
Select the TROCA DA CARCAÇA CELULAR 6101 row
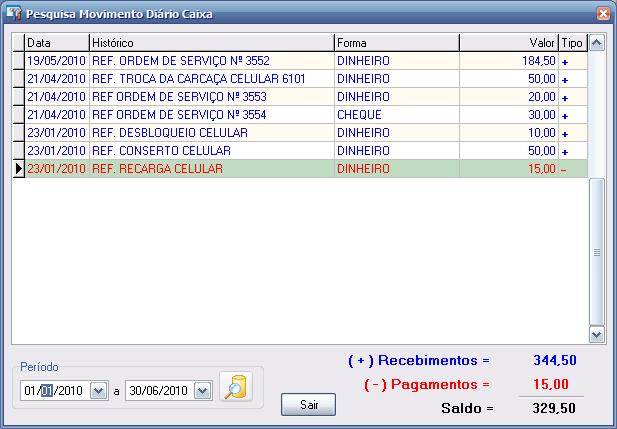click(x=180, y=79)
